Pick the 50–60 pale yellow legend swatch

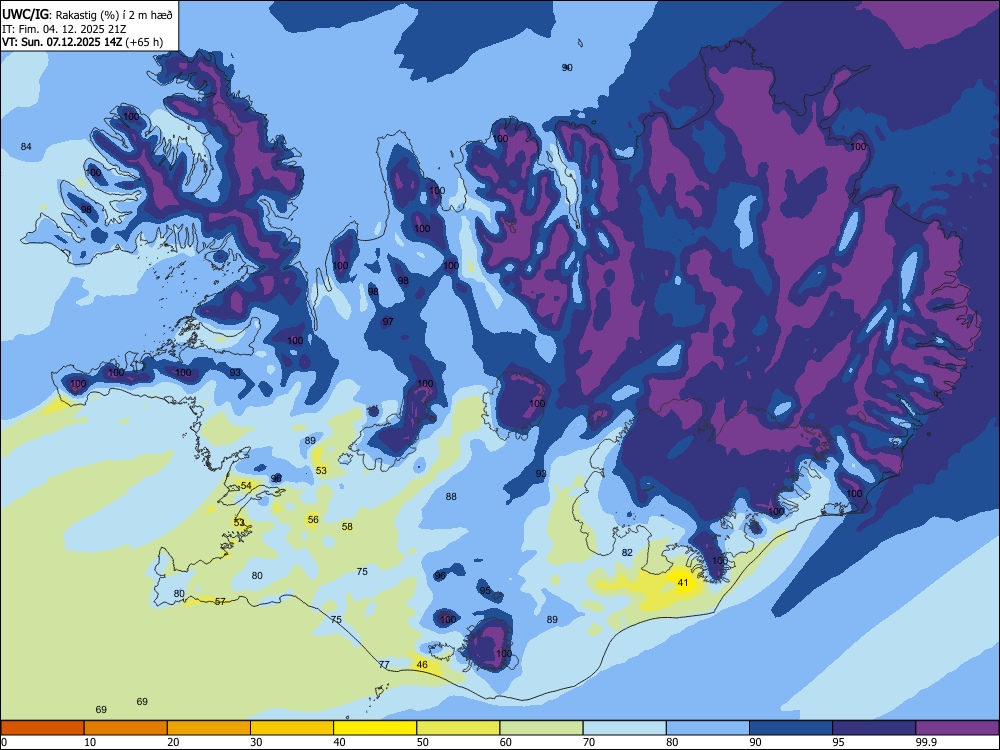pos(458,728)
